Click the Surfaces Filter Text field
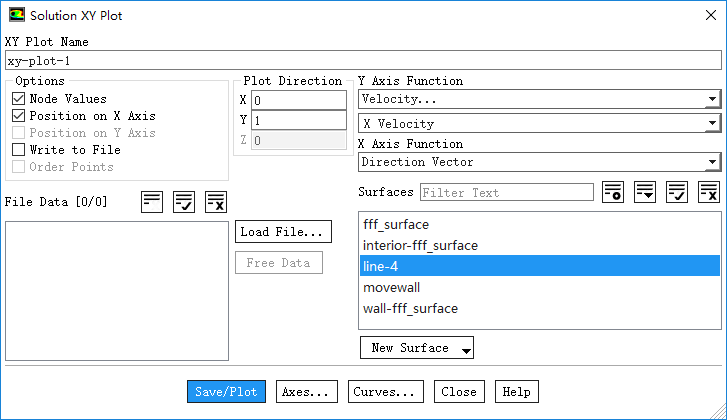This screenshot has height=420, width=727. [x=507, y=192]
